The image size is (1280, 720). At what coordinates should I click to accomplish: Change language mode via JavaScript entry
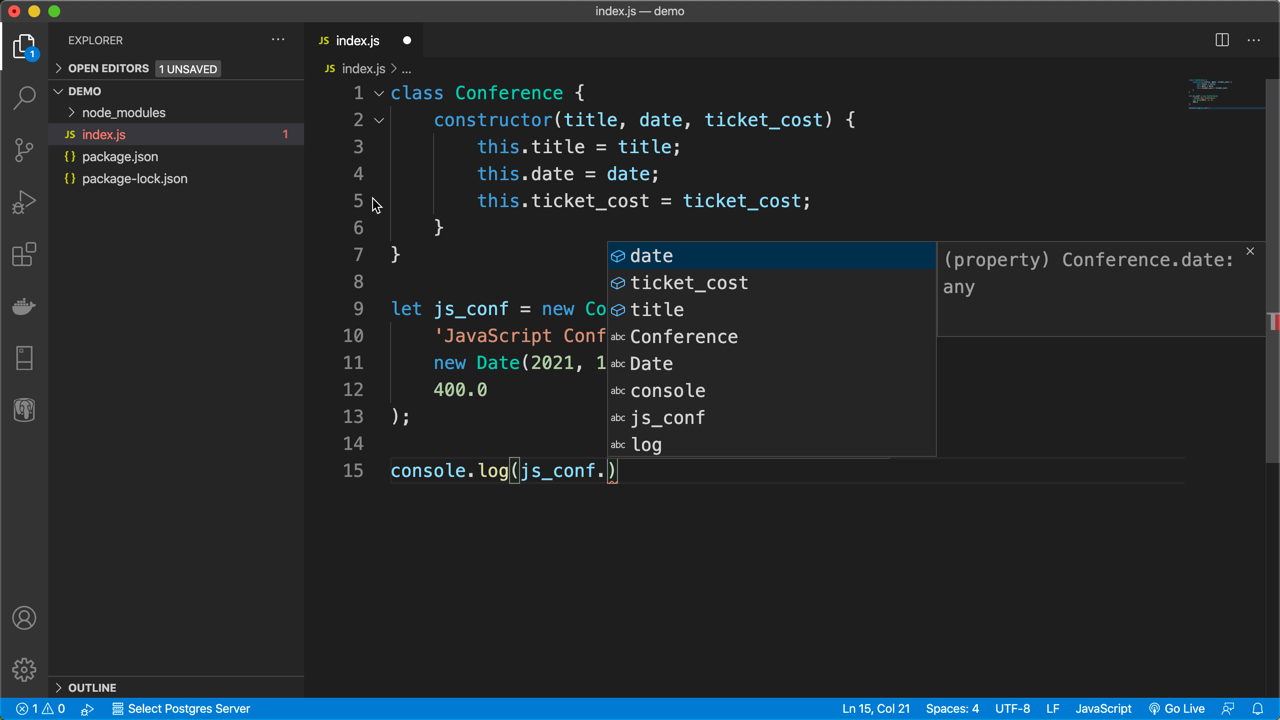1103,709
